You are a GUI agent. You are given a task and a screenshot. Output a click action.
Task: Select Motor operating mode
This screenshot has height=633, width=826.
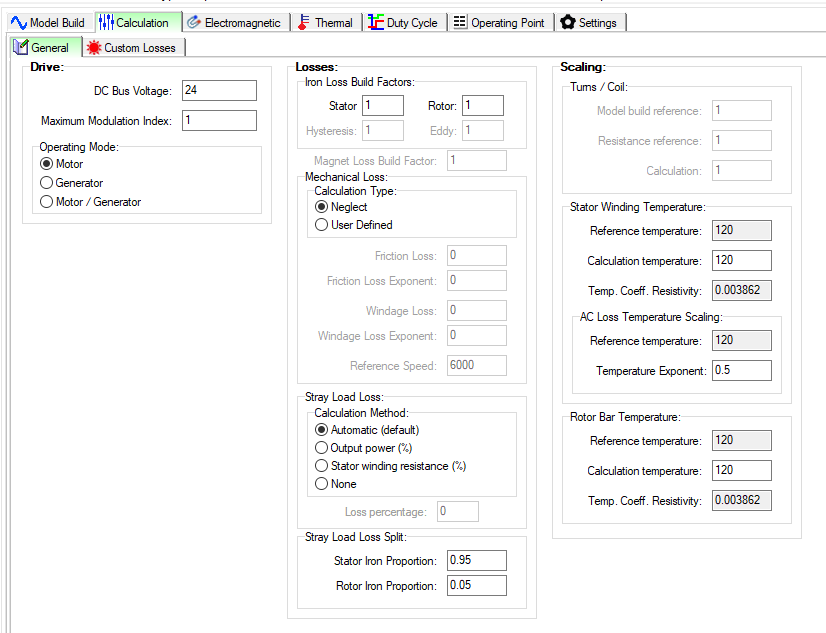pos(62,164)
